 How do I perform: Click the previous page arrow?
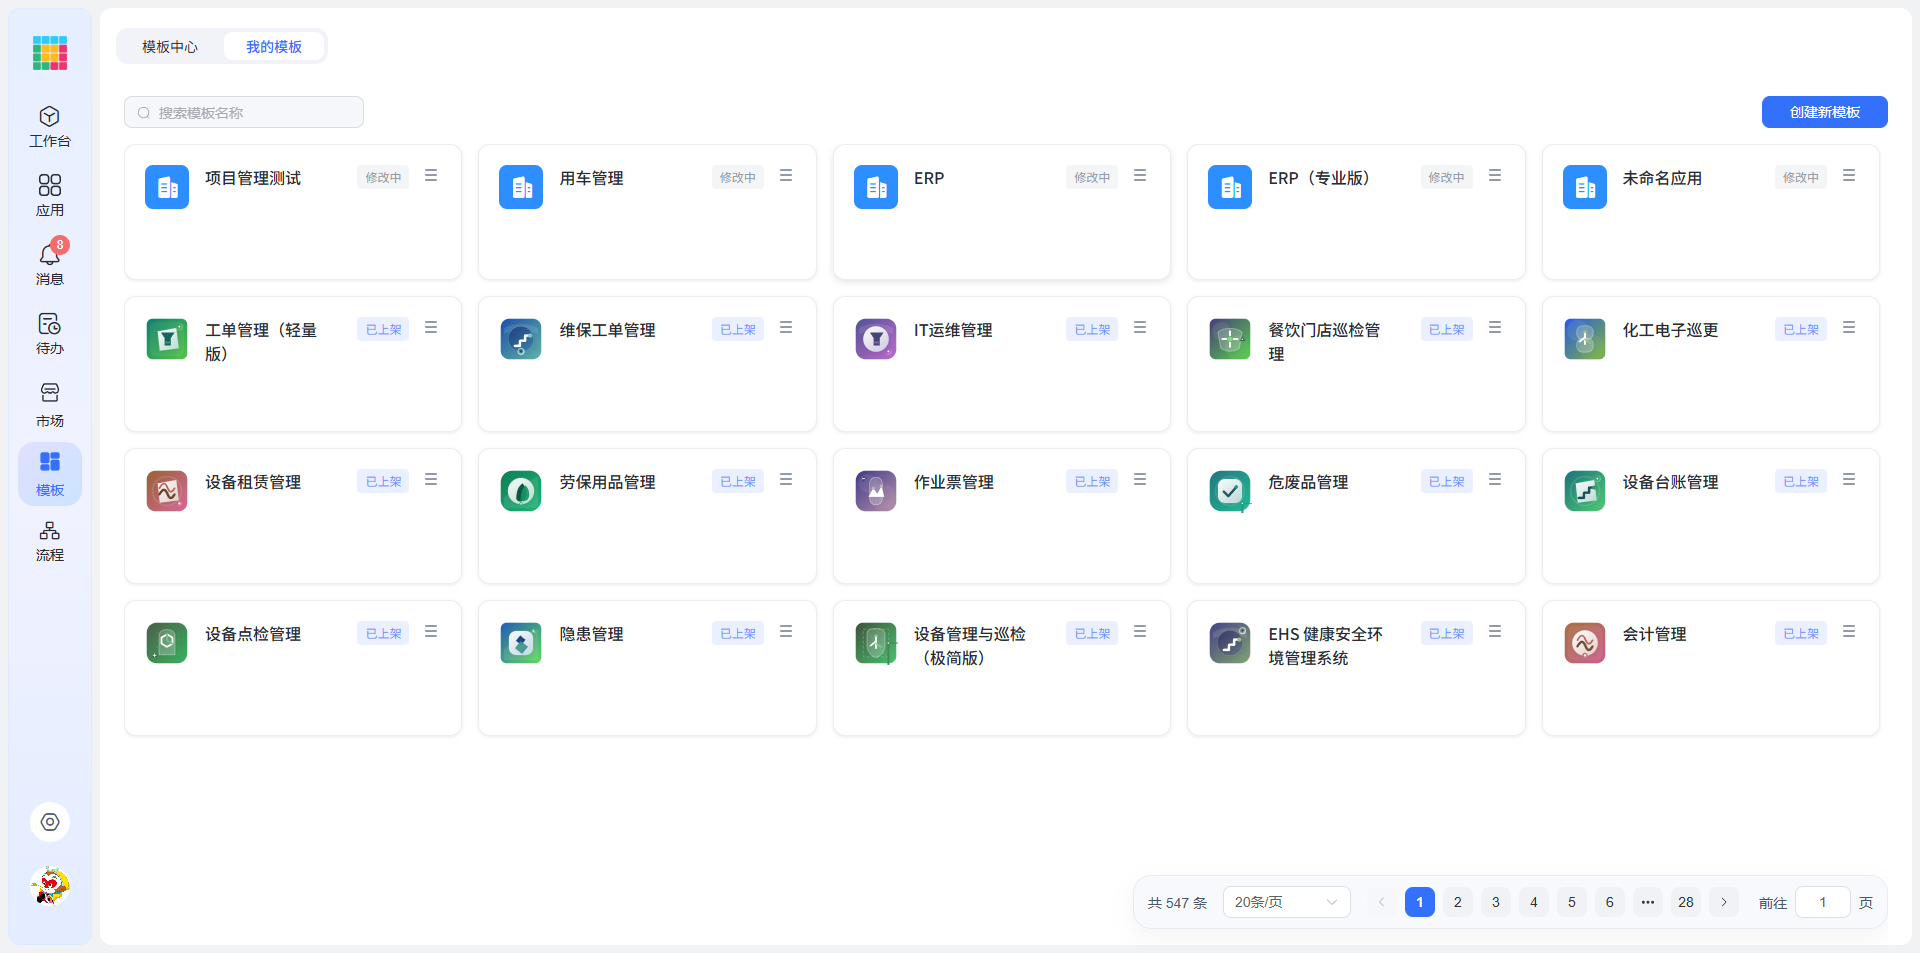tap(1382, 902)
